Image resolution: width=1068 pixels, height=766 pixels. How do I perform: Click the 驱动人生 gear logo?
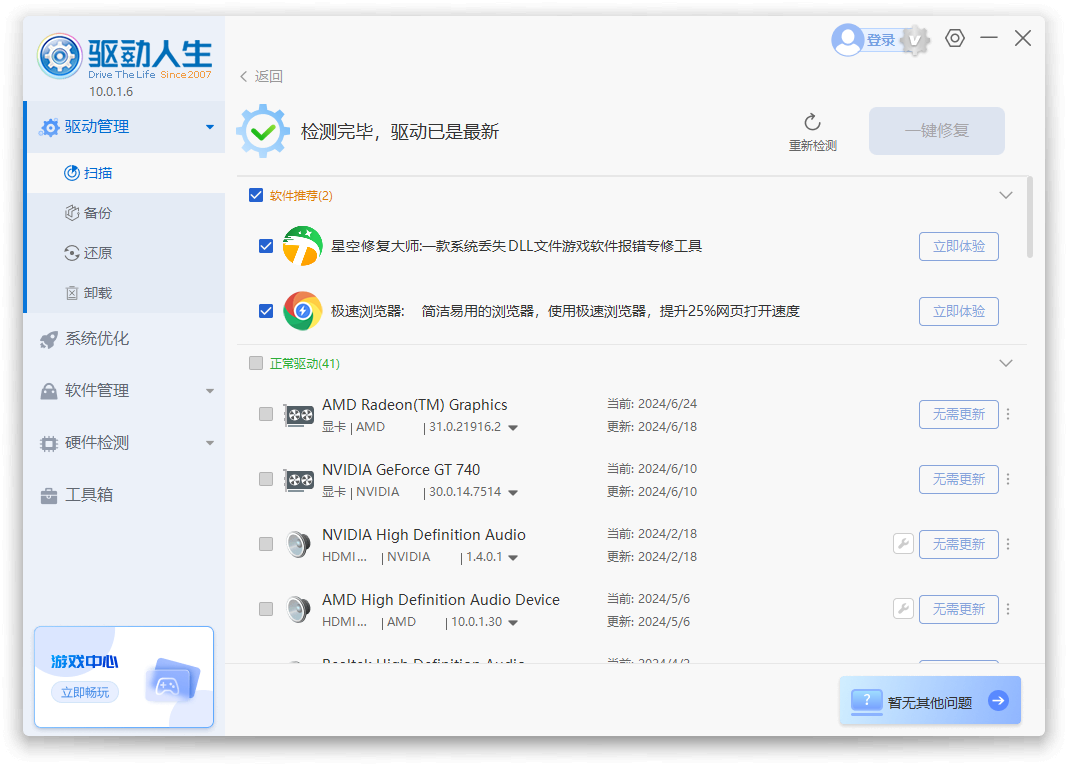59,56
